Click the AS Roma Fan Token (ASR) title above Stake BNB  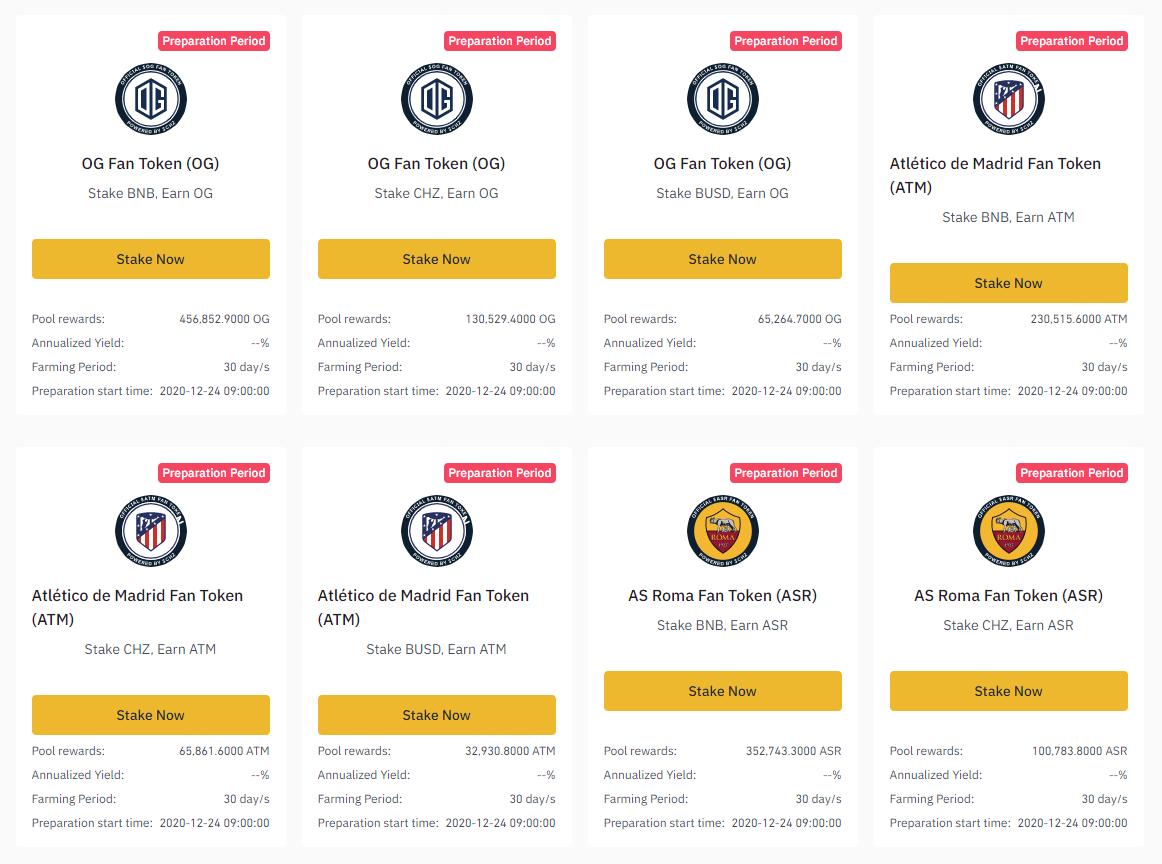723,596
